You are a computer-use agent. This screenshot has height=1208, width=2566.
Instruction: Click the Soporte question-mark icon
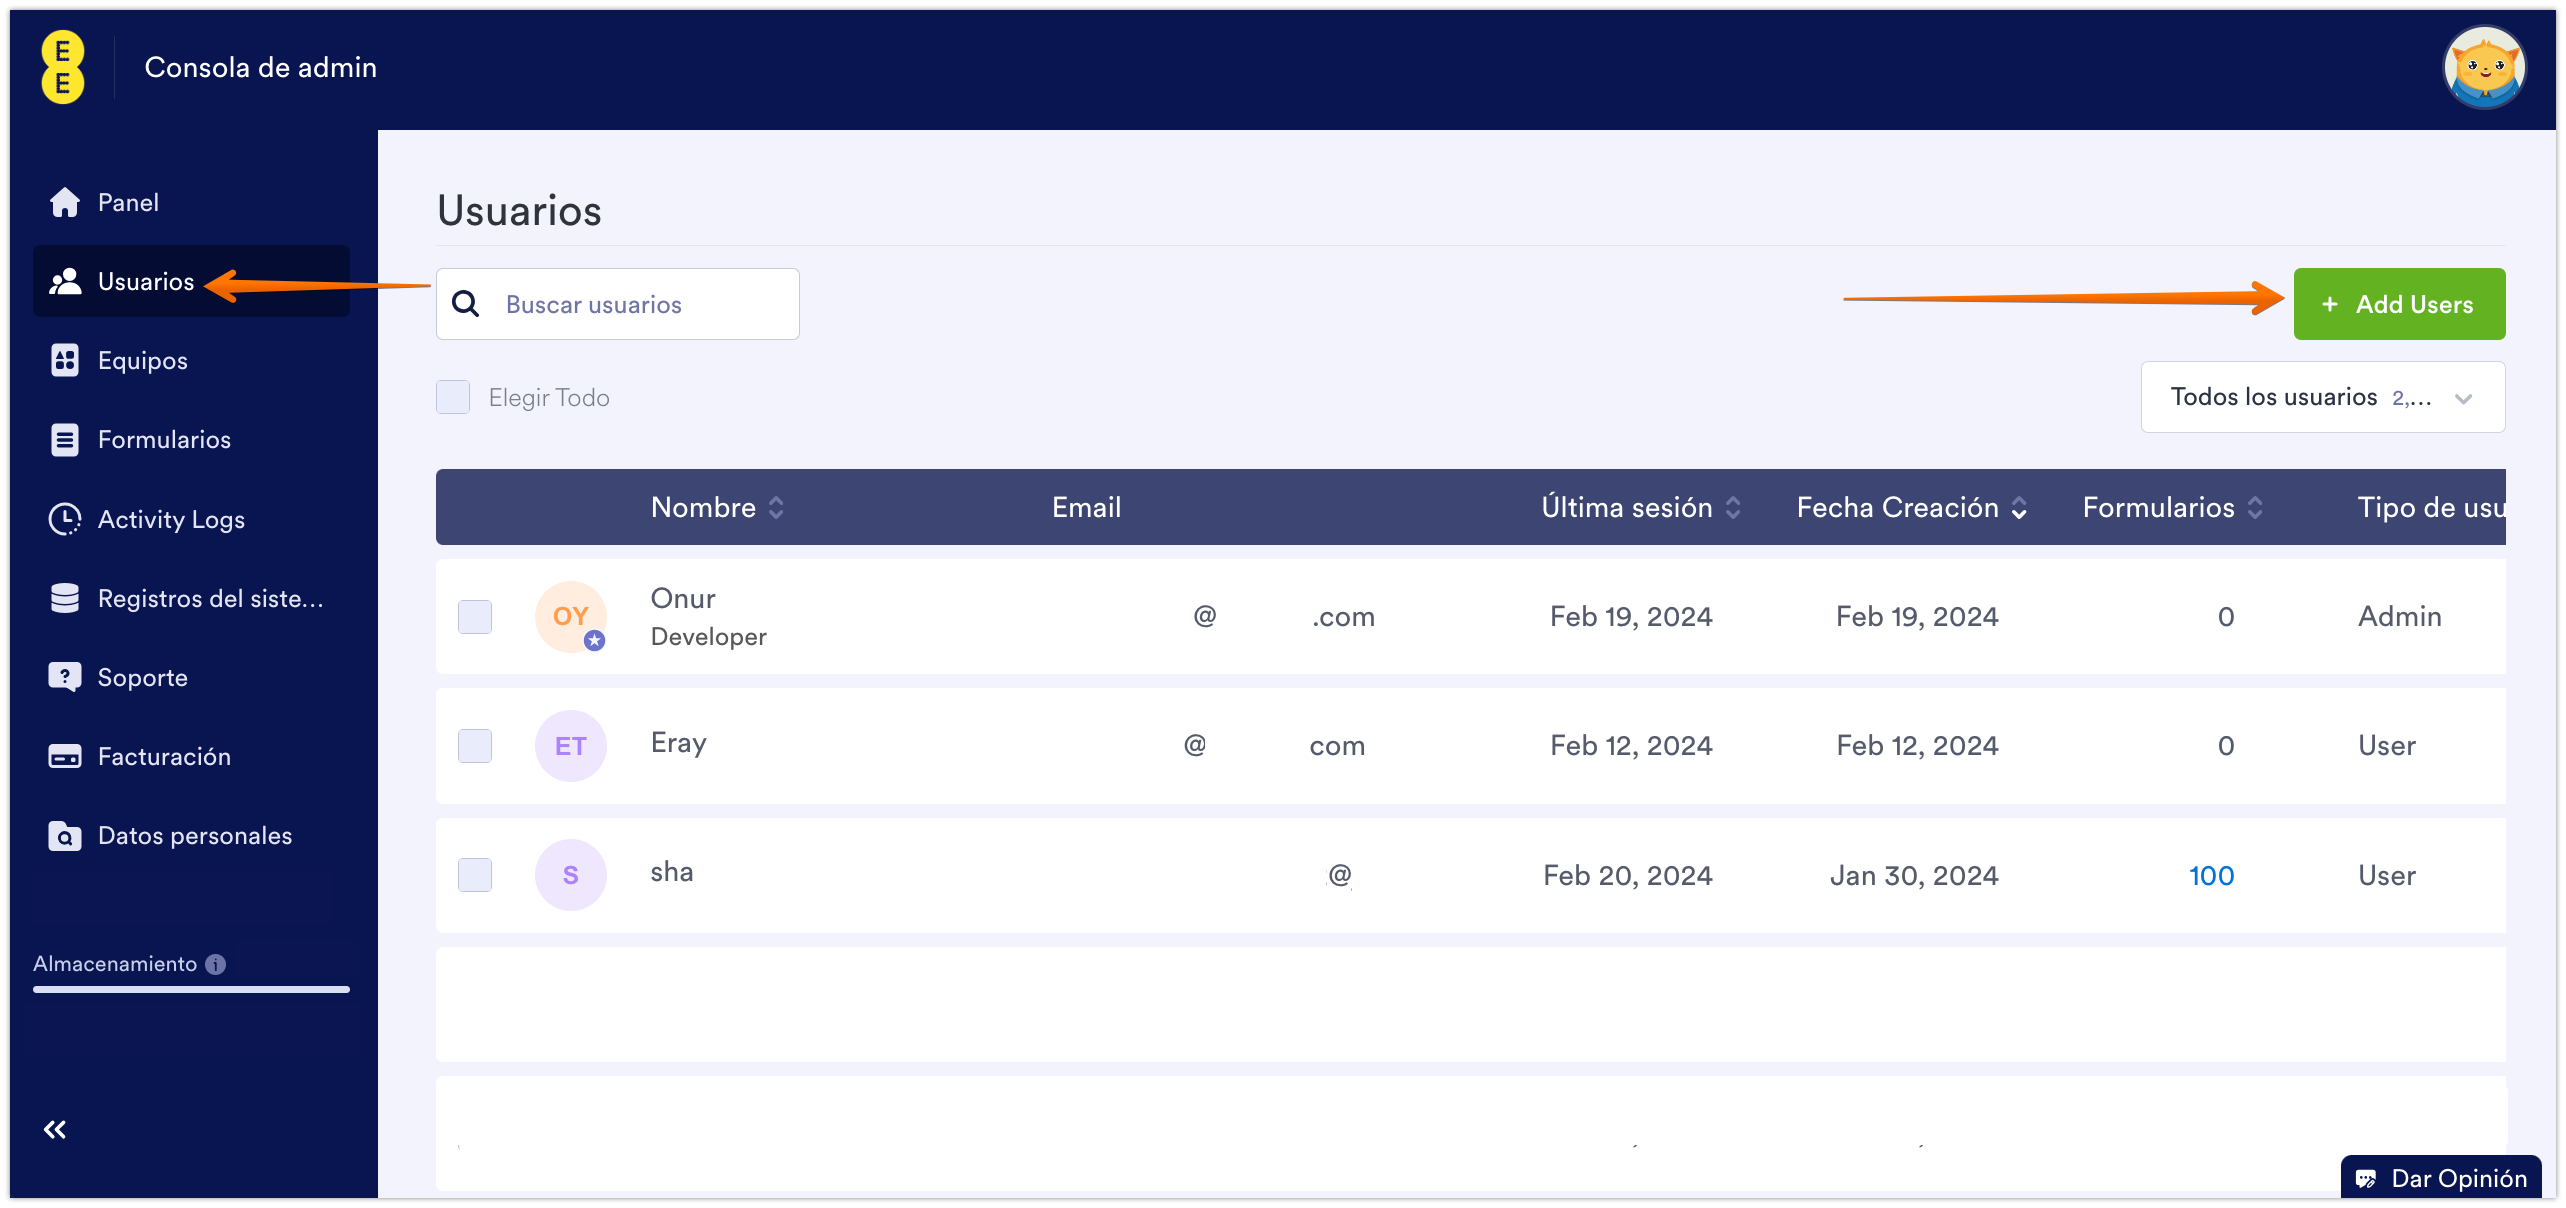pos(65,677)
